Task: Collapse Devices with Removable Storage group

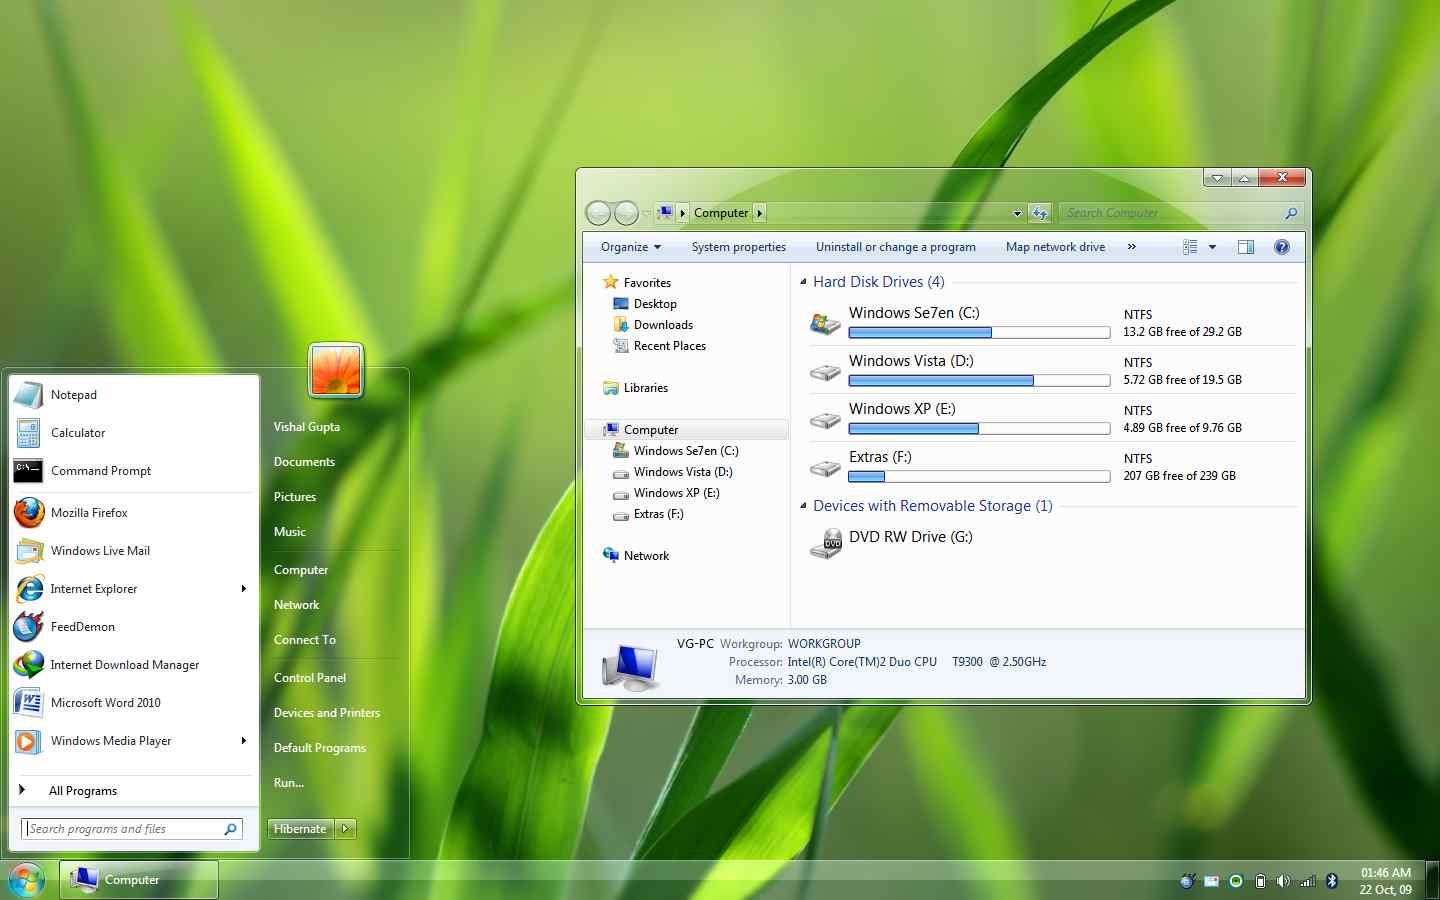Action: (804, 506)
